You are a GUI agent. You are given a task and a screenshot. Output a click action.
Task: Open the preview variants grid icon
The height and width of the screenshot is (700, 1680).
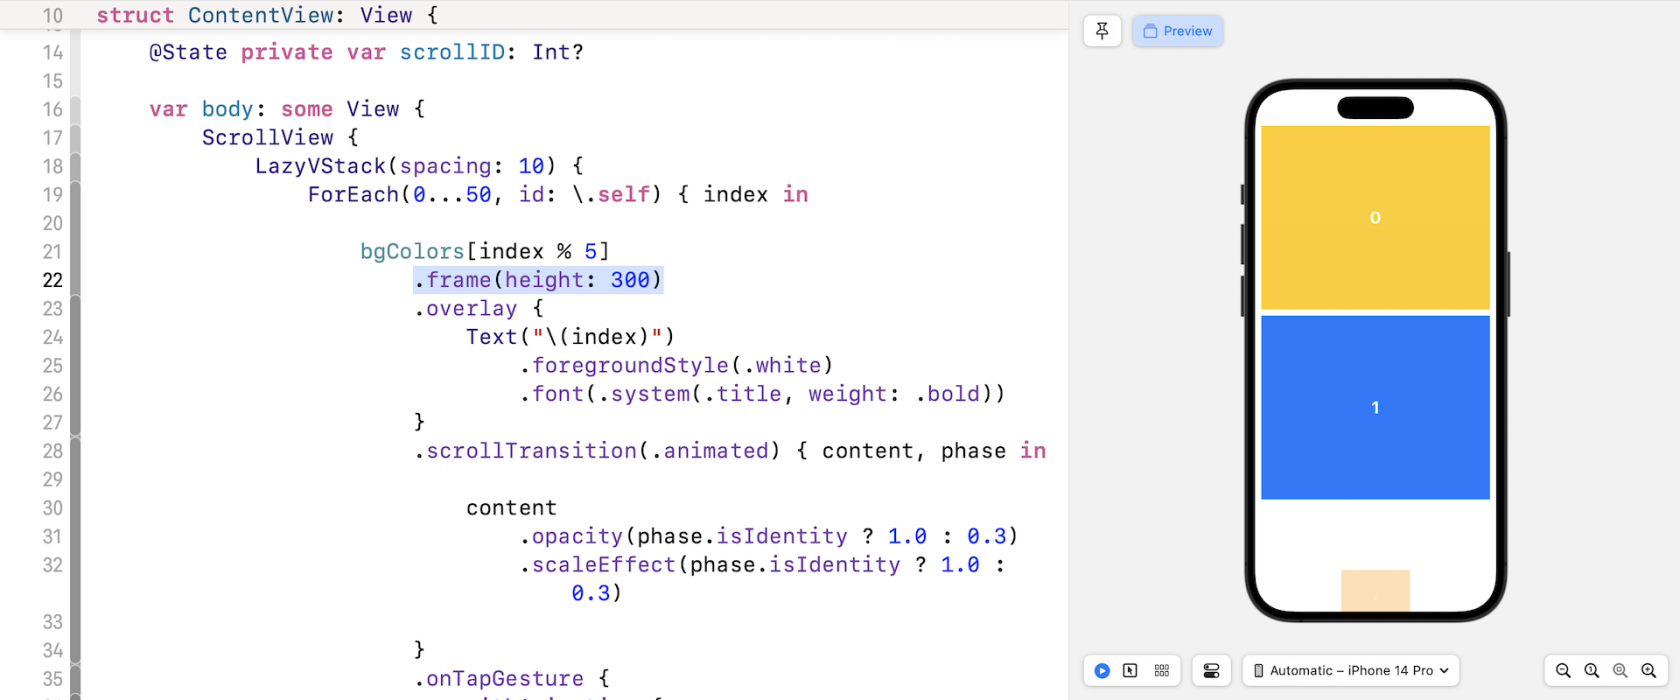click(1161, 671)
